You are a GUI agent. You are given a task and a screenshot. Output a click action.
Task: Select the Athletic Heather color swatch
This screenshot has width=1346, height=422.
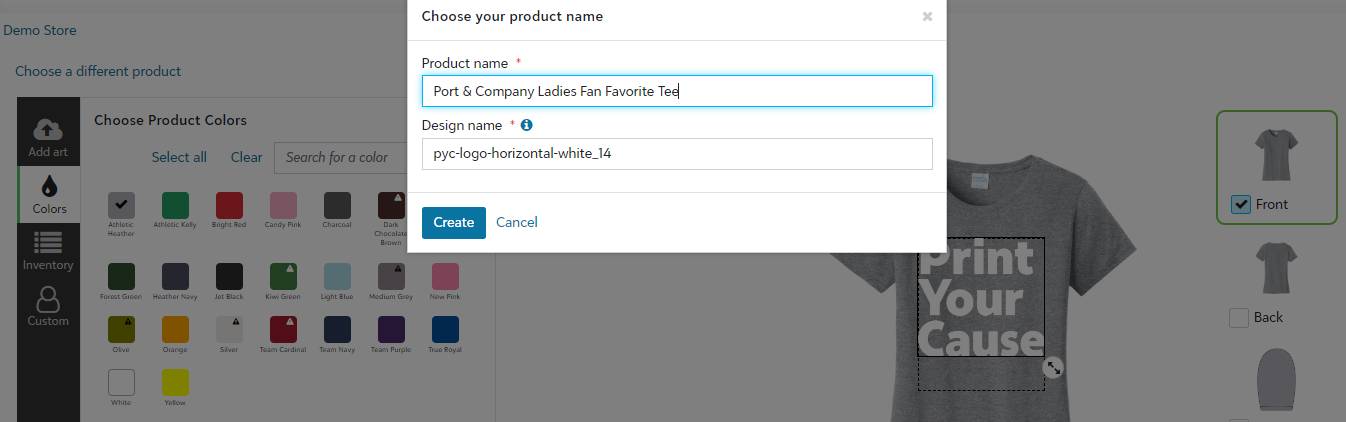(121, 205)
